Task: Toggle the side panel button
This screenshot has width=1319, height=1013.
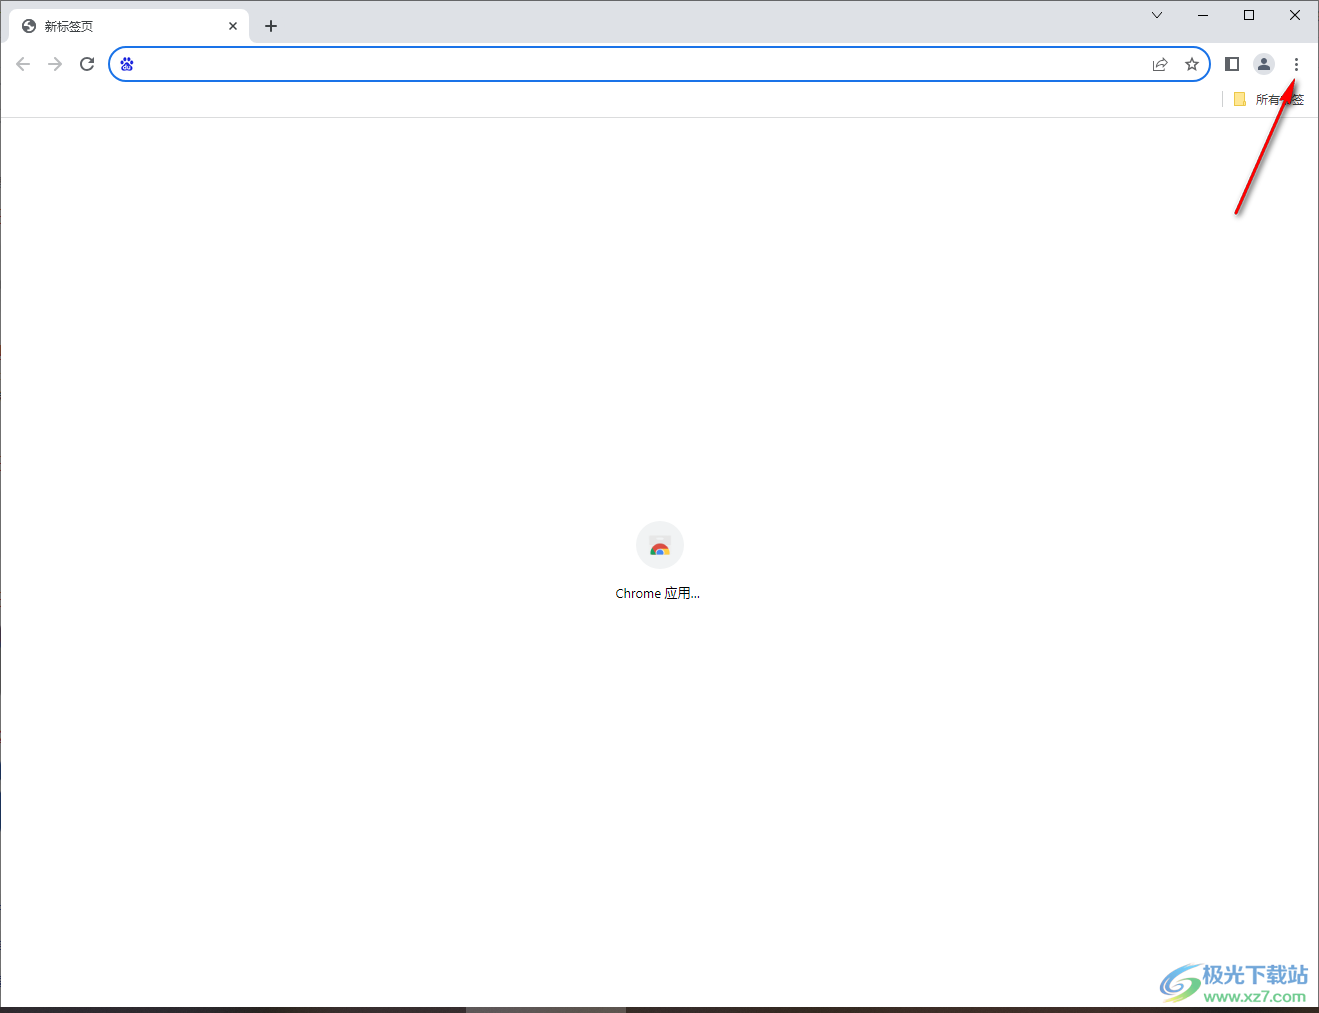Action: coord(1232,64)
